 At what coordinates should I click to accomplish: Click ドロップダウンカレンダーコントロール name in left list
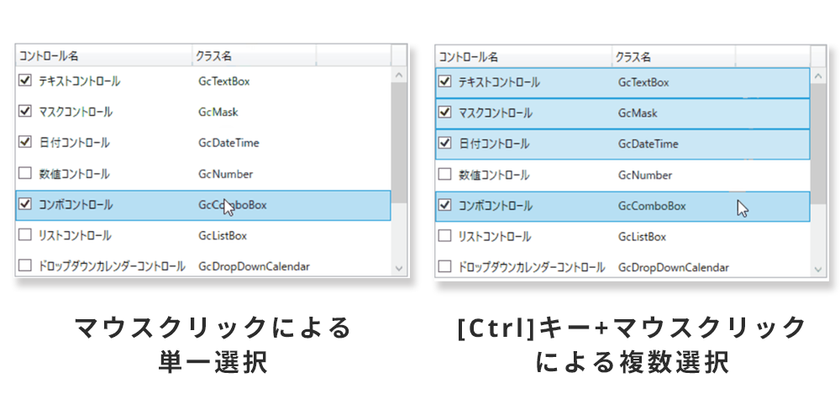[112, 266]
